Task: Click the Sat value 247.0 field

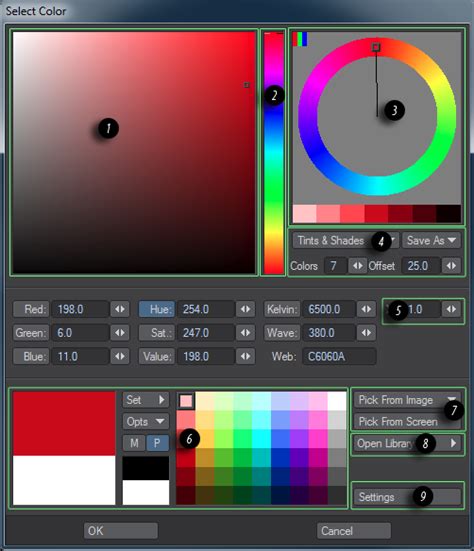Action: tap(206, 333)
